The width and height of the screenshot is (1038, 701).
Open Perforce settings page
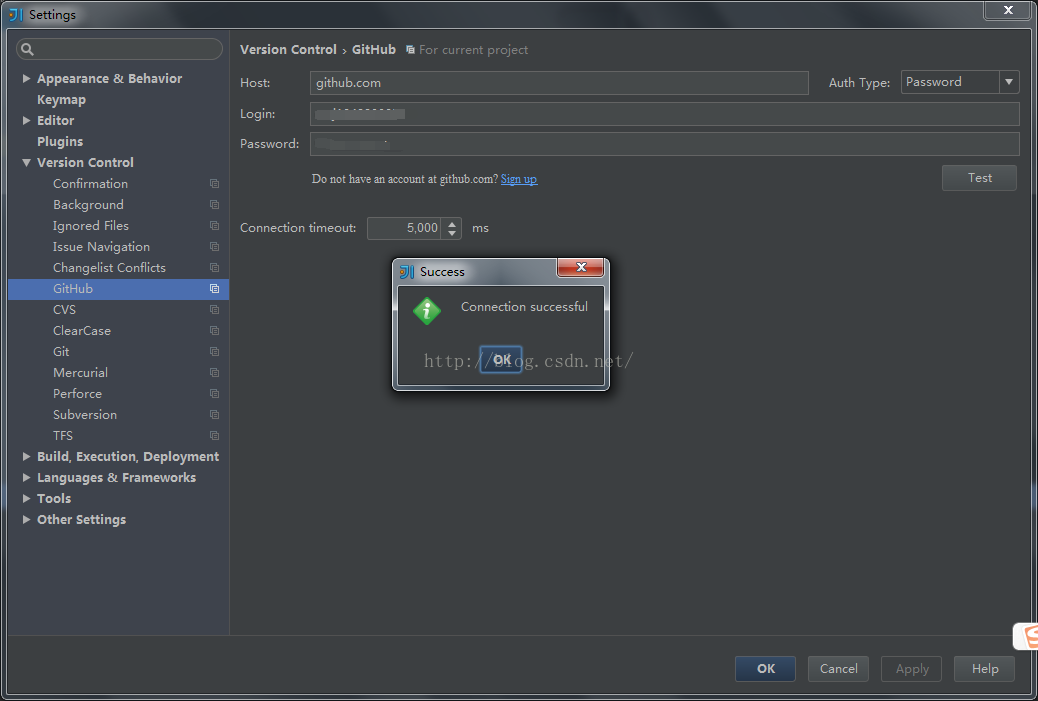click(x=77, y=393)
